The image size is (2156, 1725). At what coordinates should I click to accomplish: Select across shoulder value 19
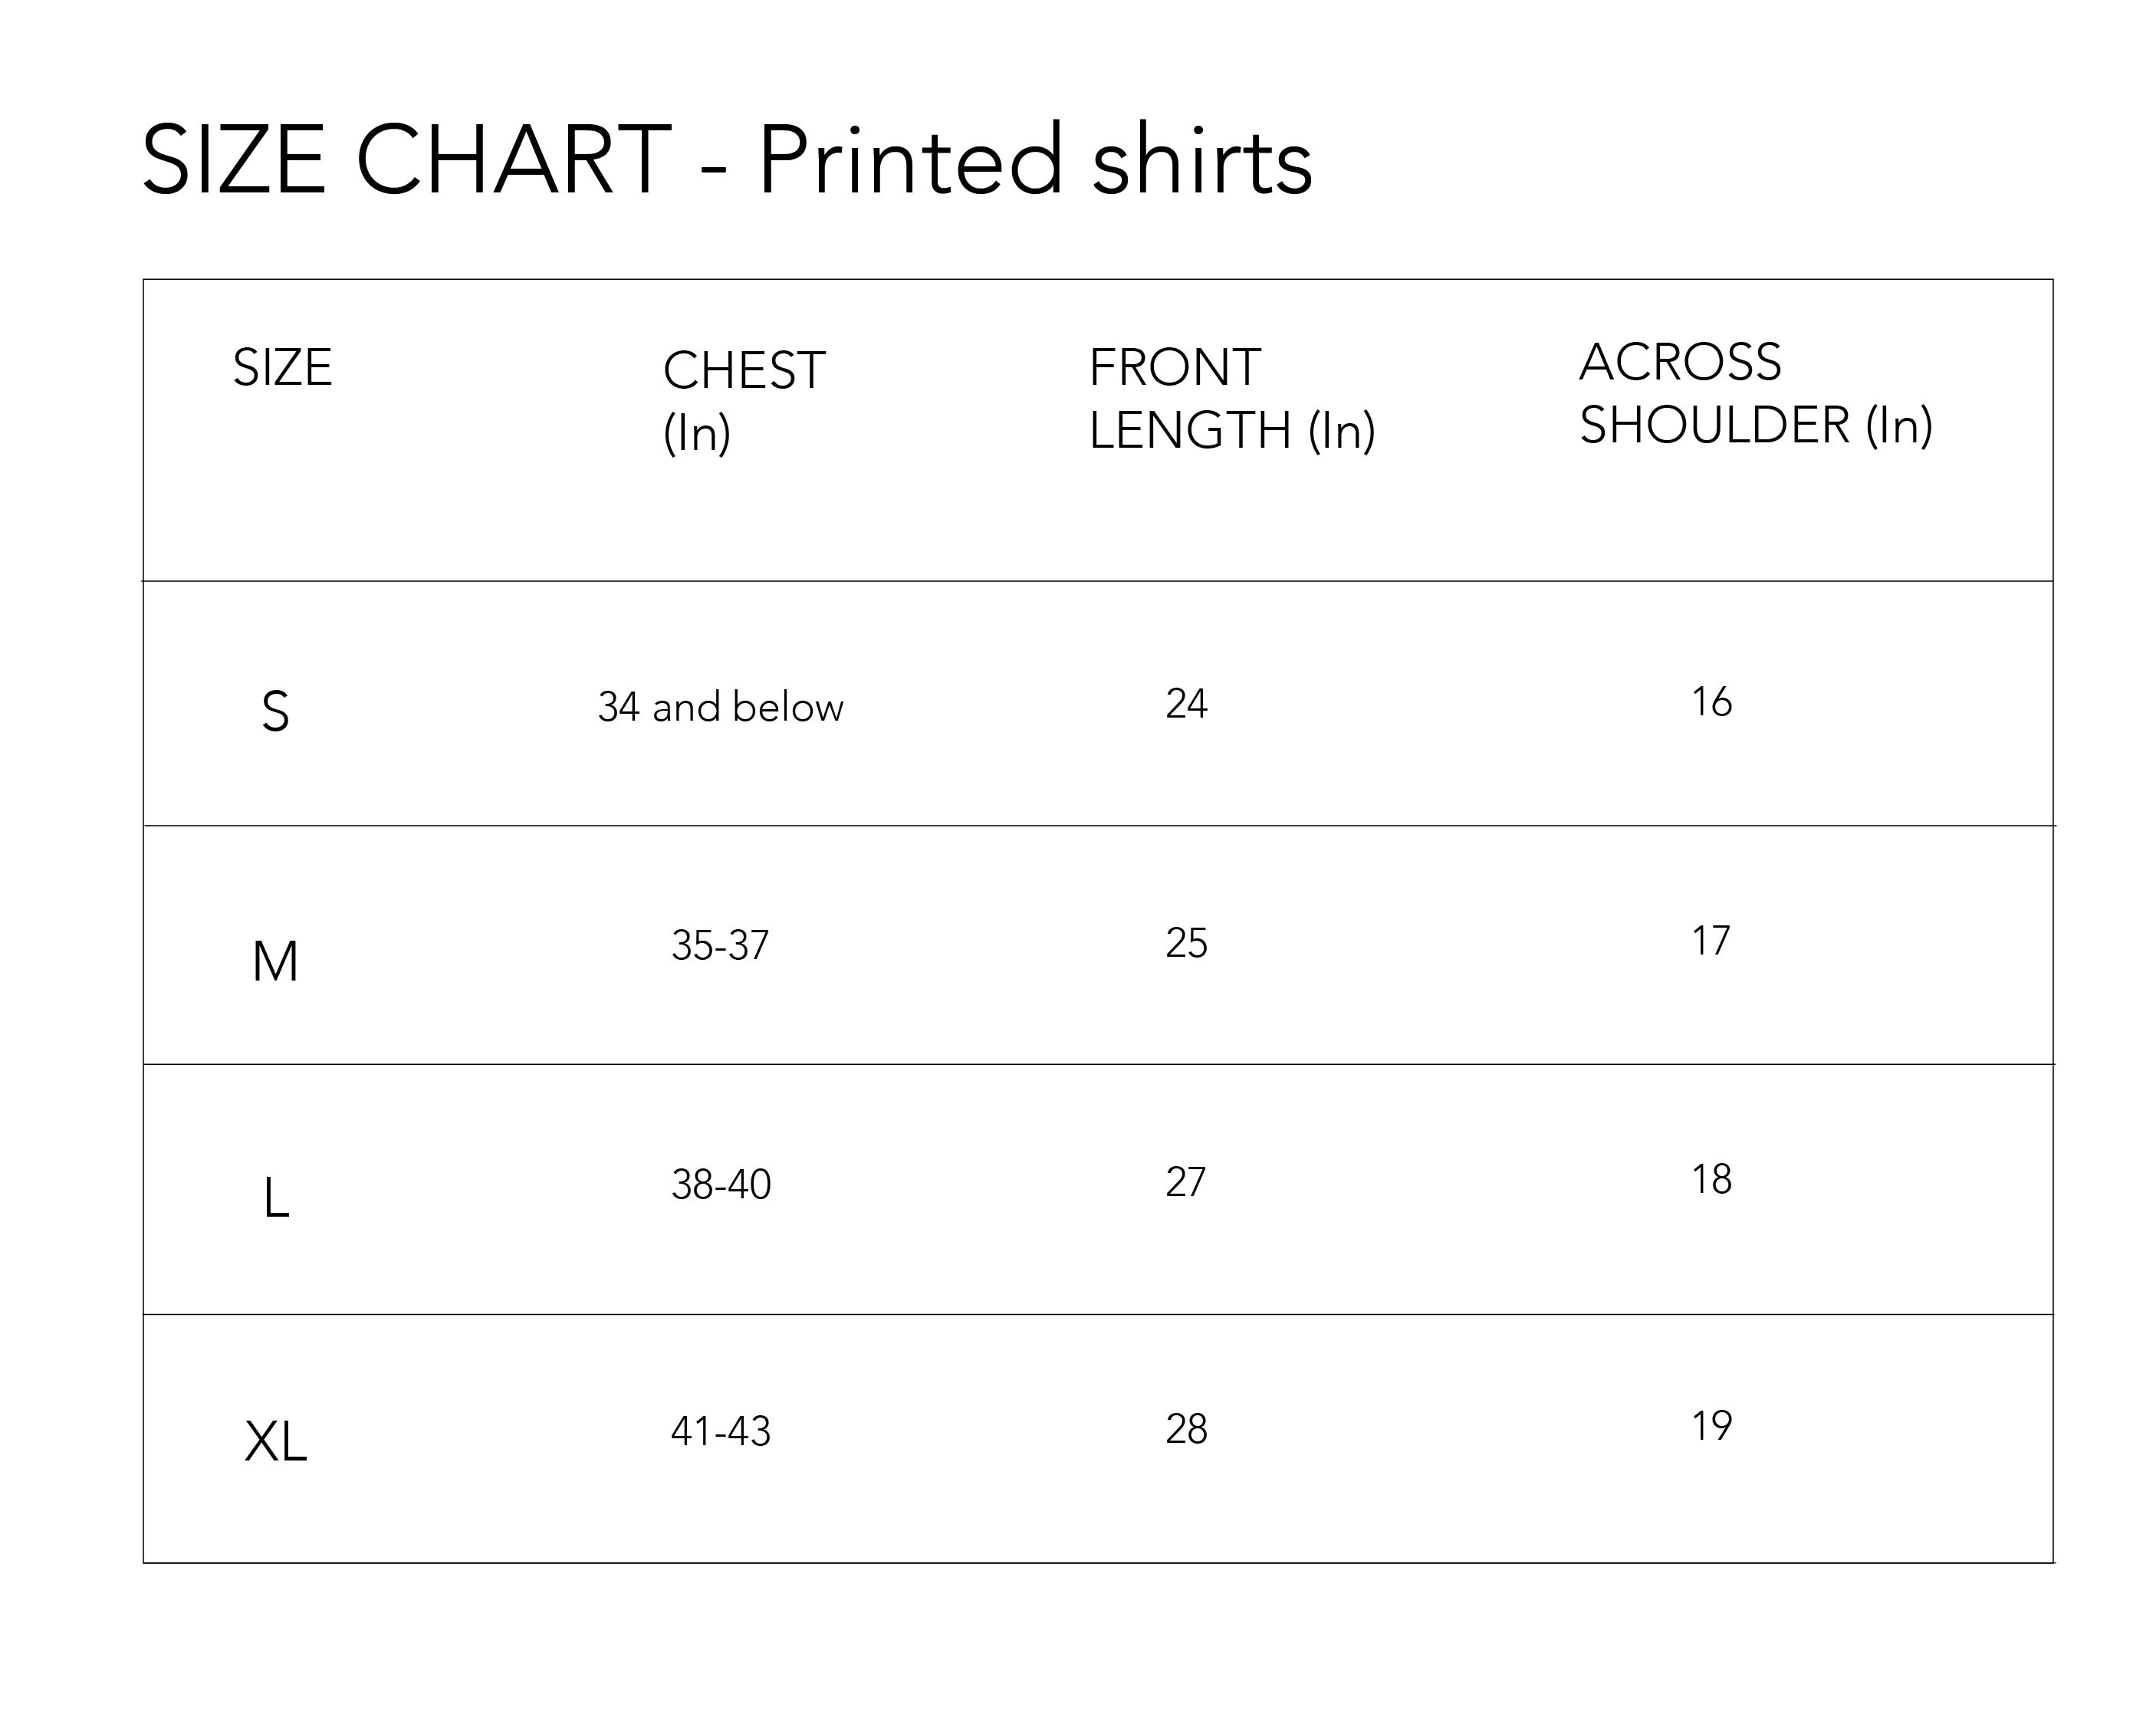pos(1711,1425)
